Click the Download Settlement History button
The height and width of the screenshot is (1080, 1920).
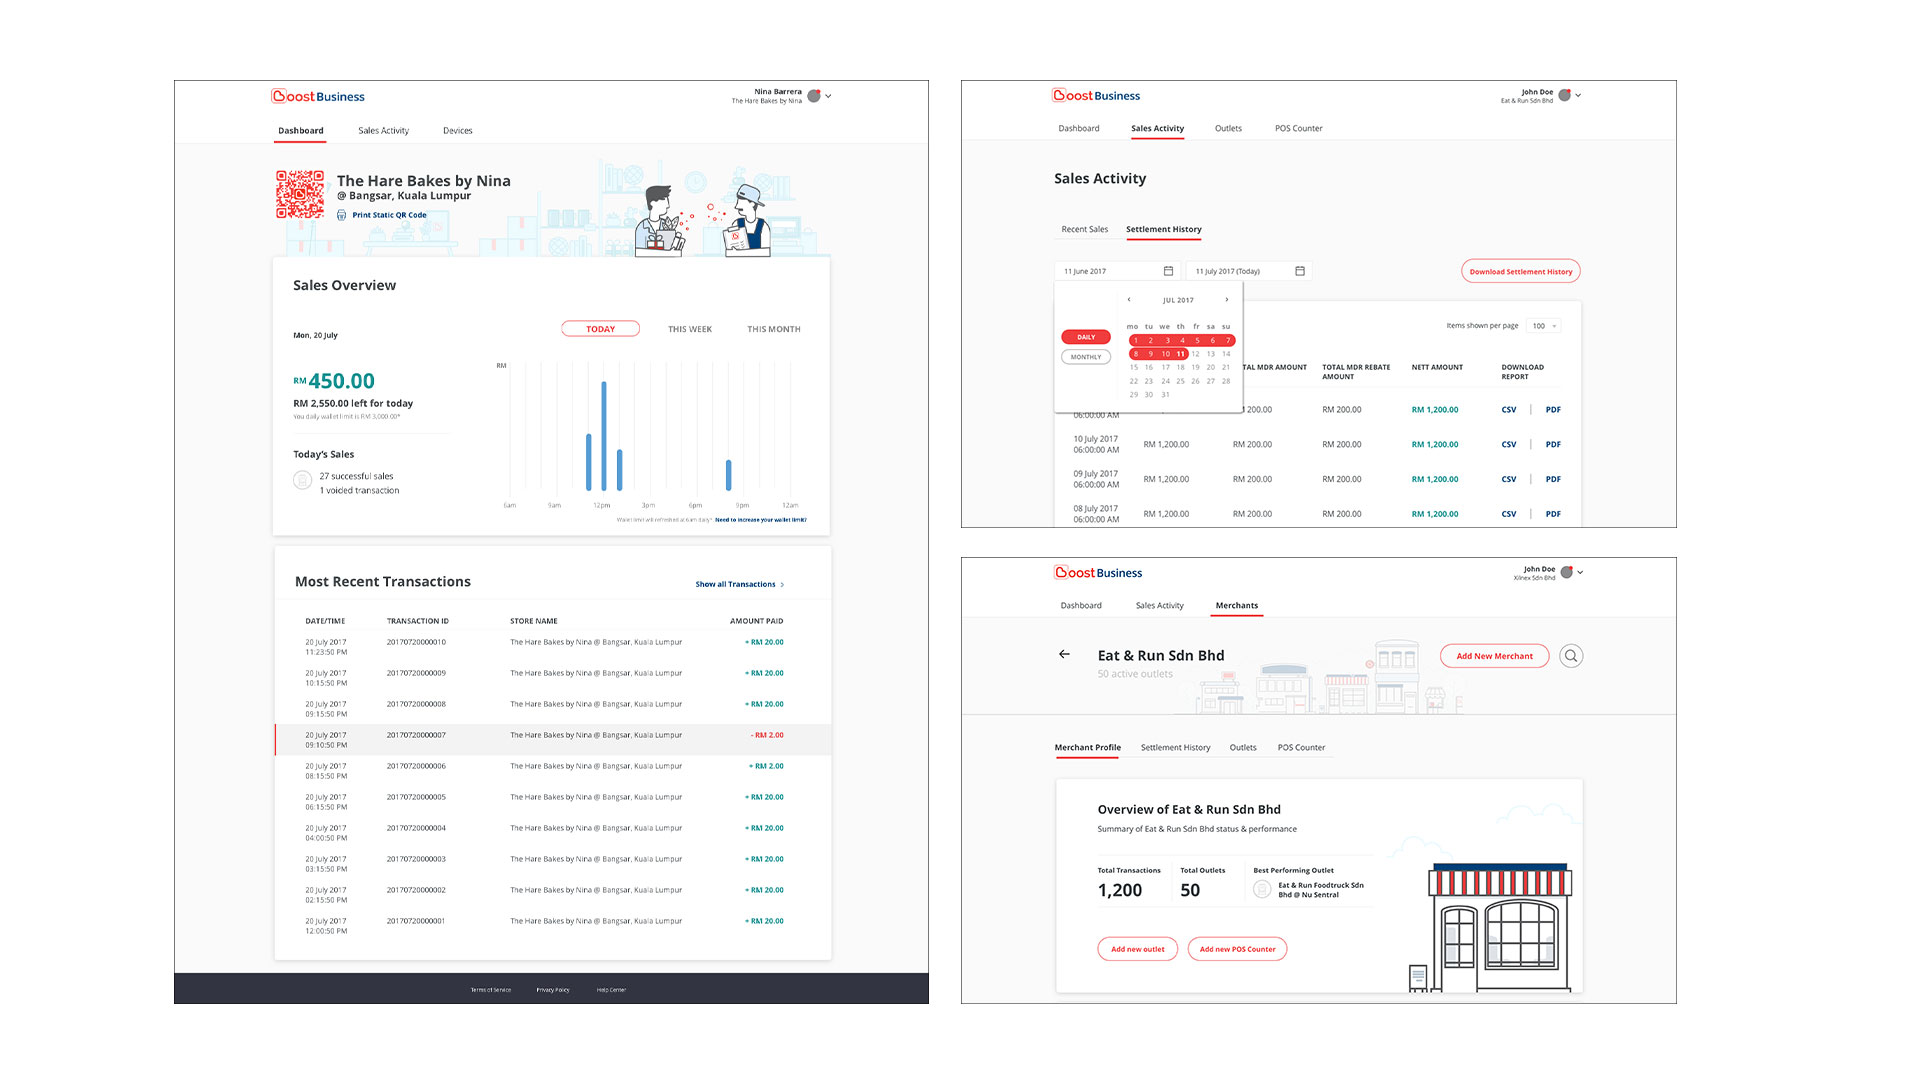pos(1520,271)
